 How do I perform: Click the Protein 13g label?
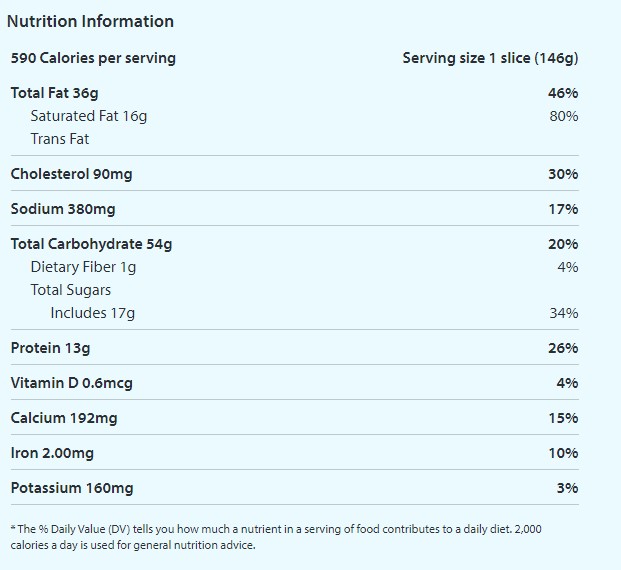coord(50,348)
